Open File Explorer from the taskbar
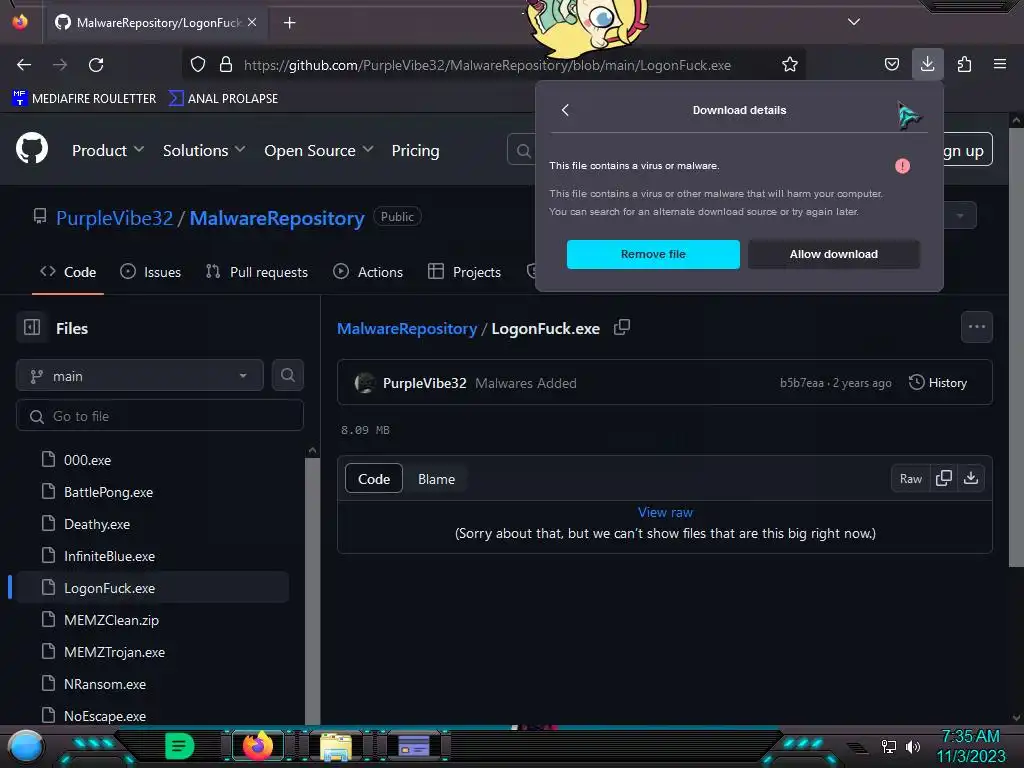 tap(336, 746)
